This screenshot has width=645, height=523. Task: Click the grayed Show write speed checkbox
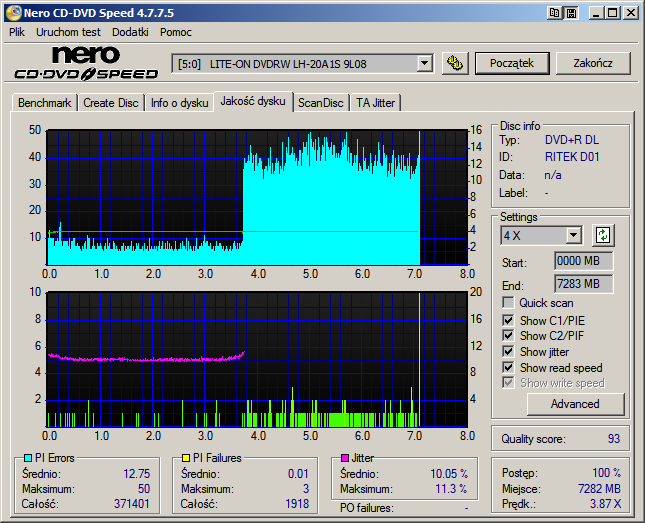[x=508, y=383]
